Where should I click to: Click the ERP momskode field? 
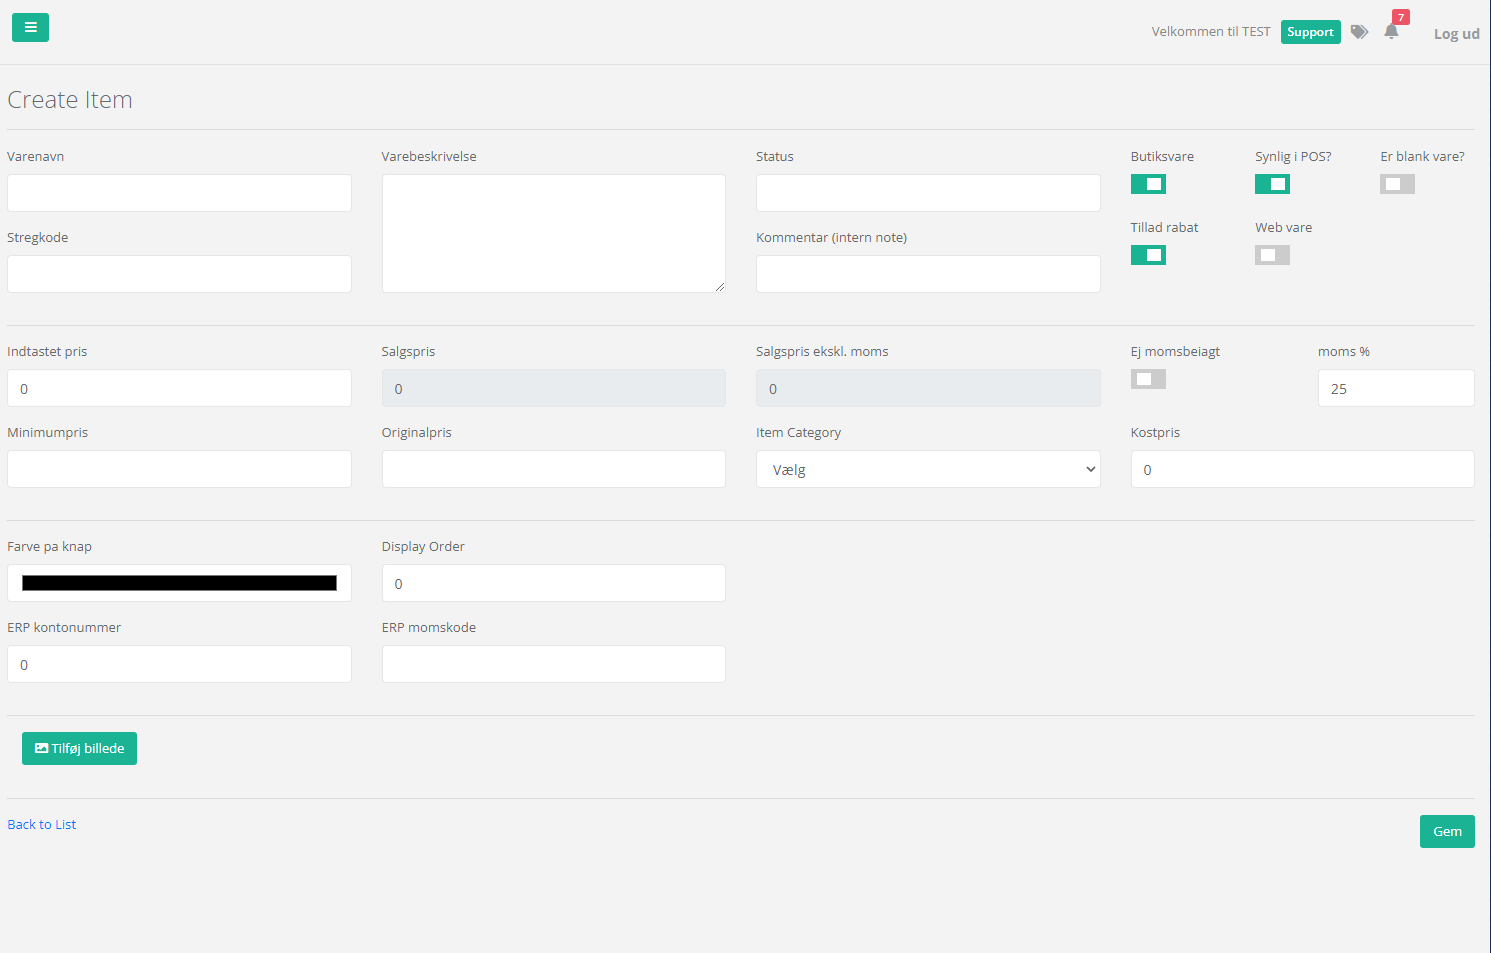pyautogui.click(x=554, y=664)
